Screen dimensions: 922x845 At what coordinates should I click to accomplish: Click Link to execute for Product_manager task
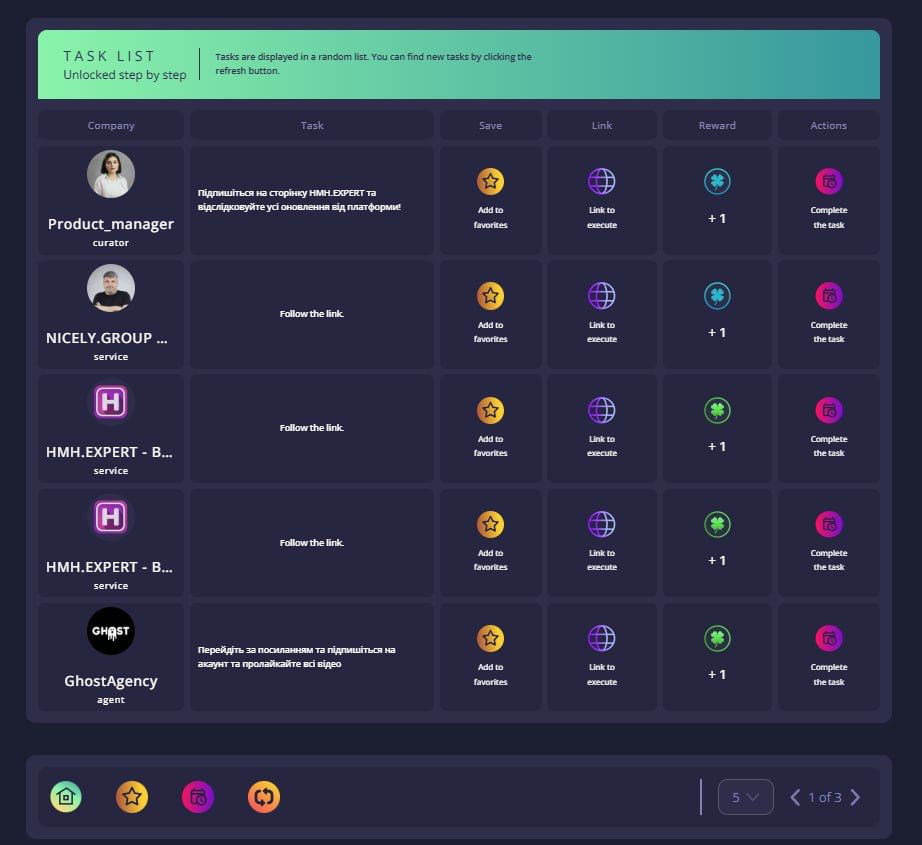click(601, 181)
